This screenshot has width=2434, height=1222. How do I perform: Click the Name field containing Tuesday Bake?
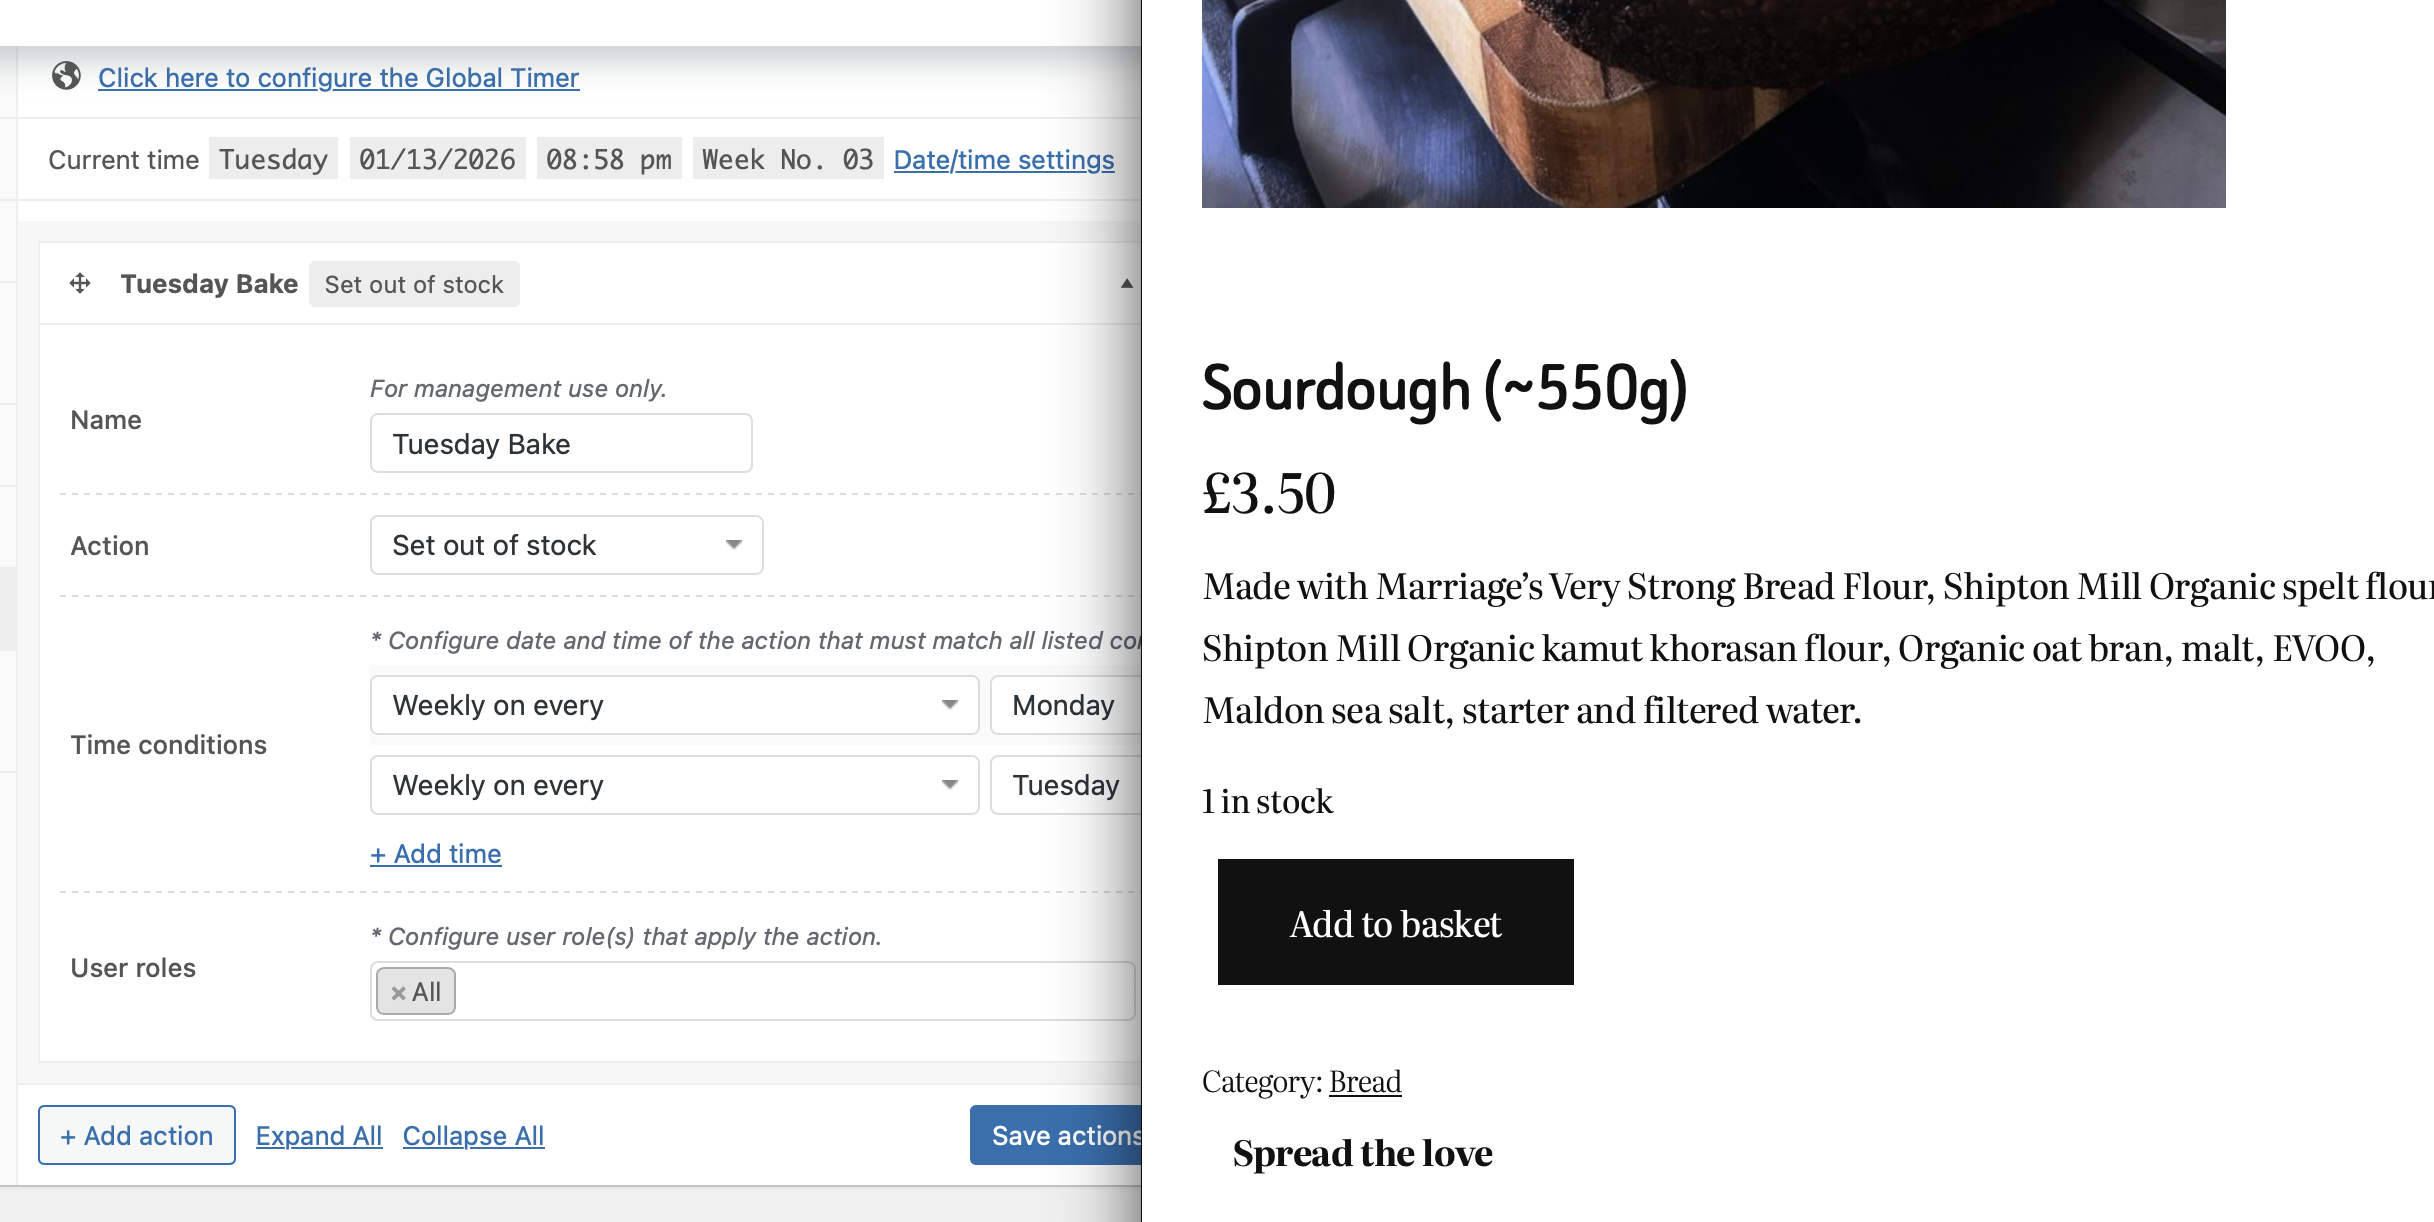[x=560, y=444]
